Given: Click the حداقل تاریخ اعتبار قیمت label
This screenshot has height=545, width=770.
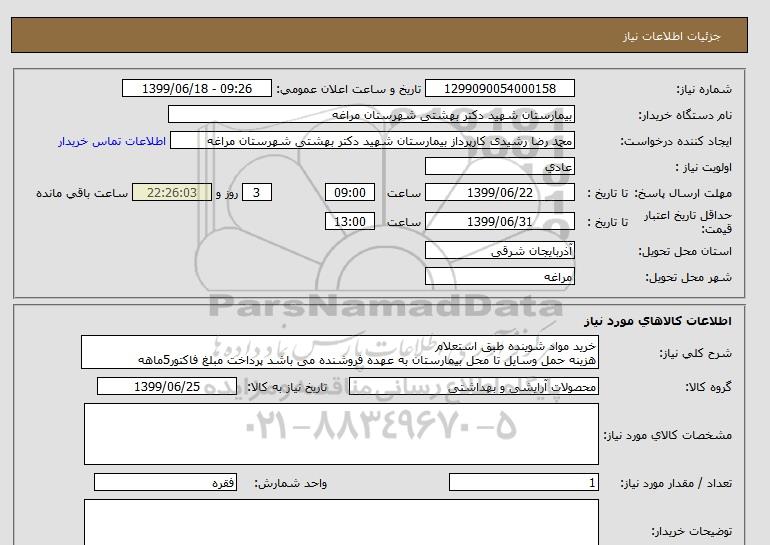Looking at the screenshot, I should [688, 222].
